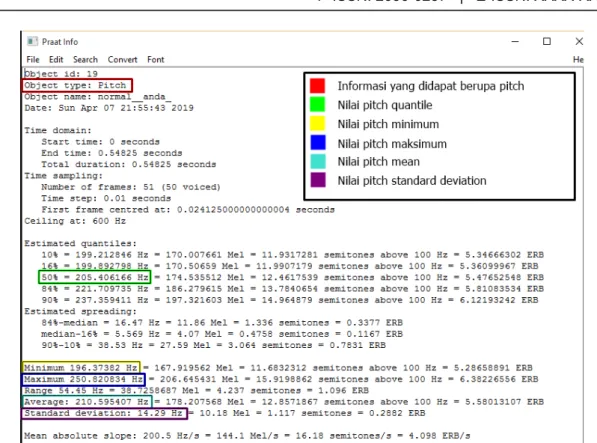Image resolution: width=597 pixels, height=443 pixels.
Task: Open the Edit menu
Action: [x=56, y=60]
